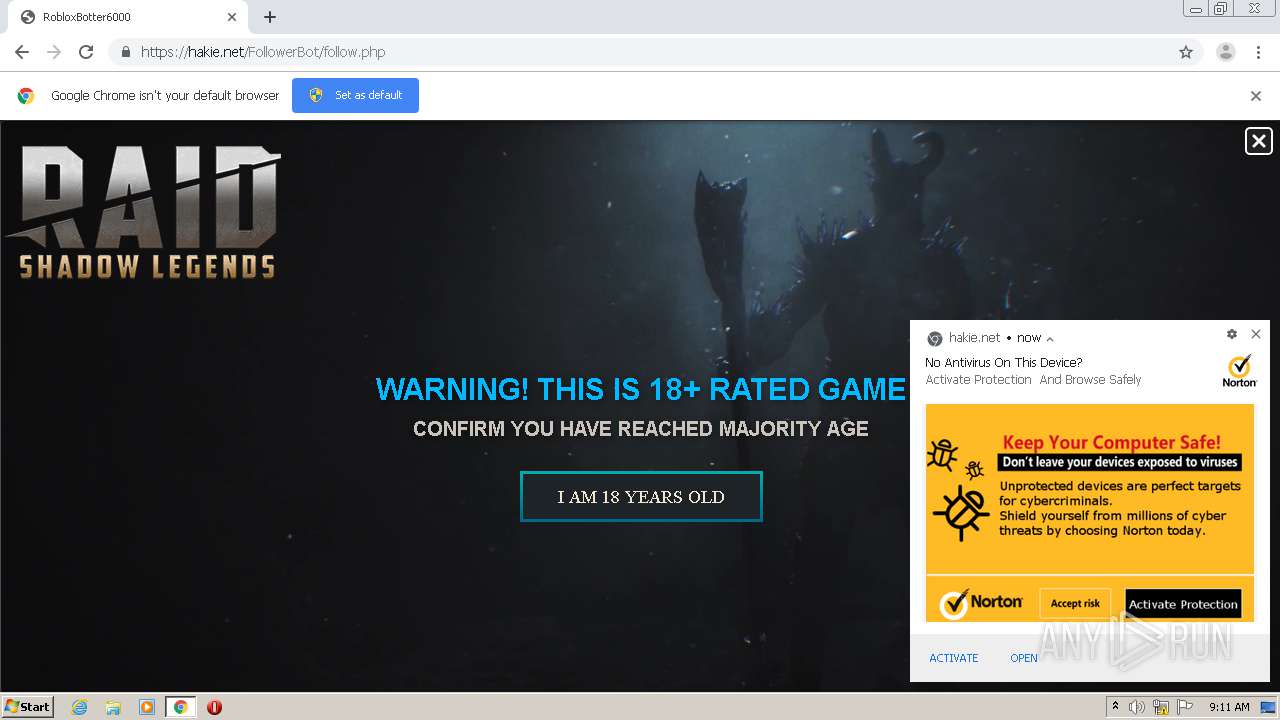Show hidden system tray icons

coord(1115,707)
